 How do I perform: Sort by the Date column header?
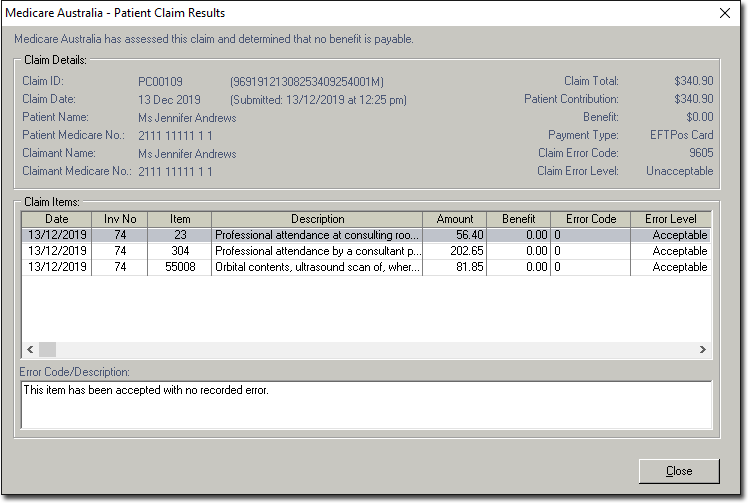click(57, 219)
